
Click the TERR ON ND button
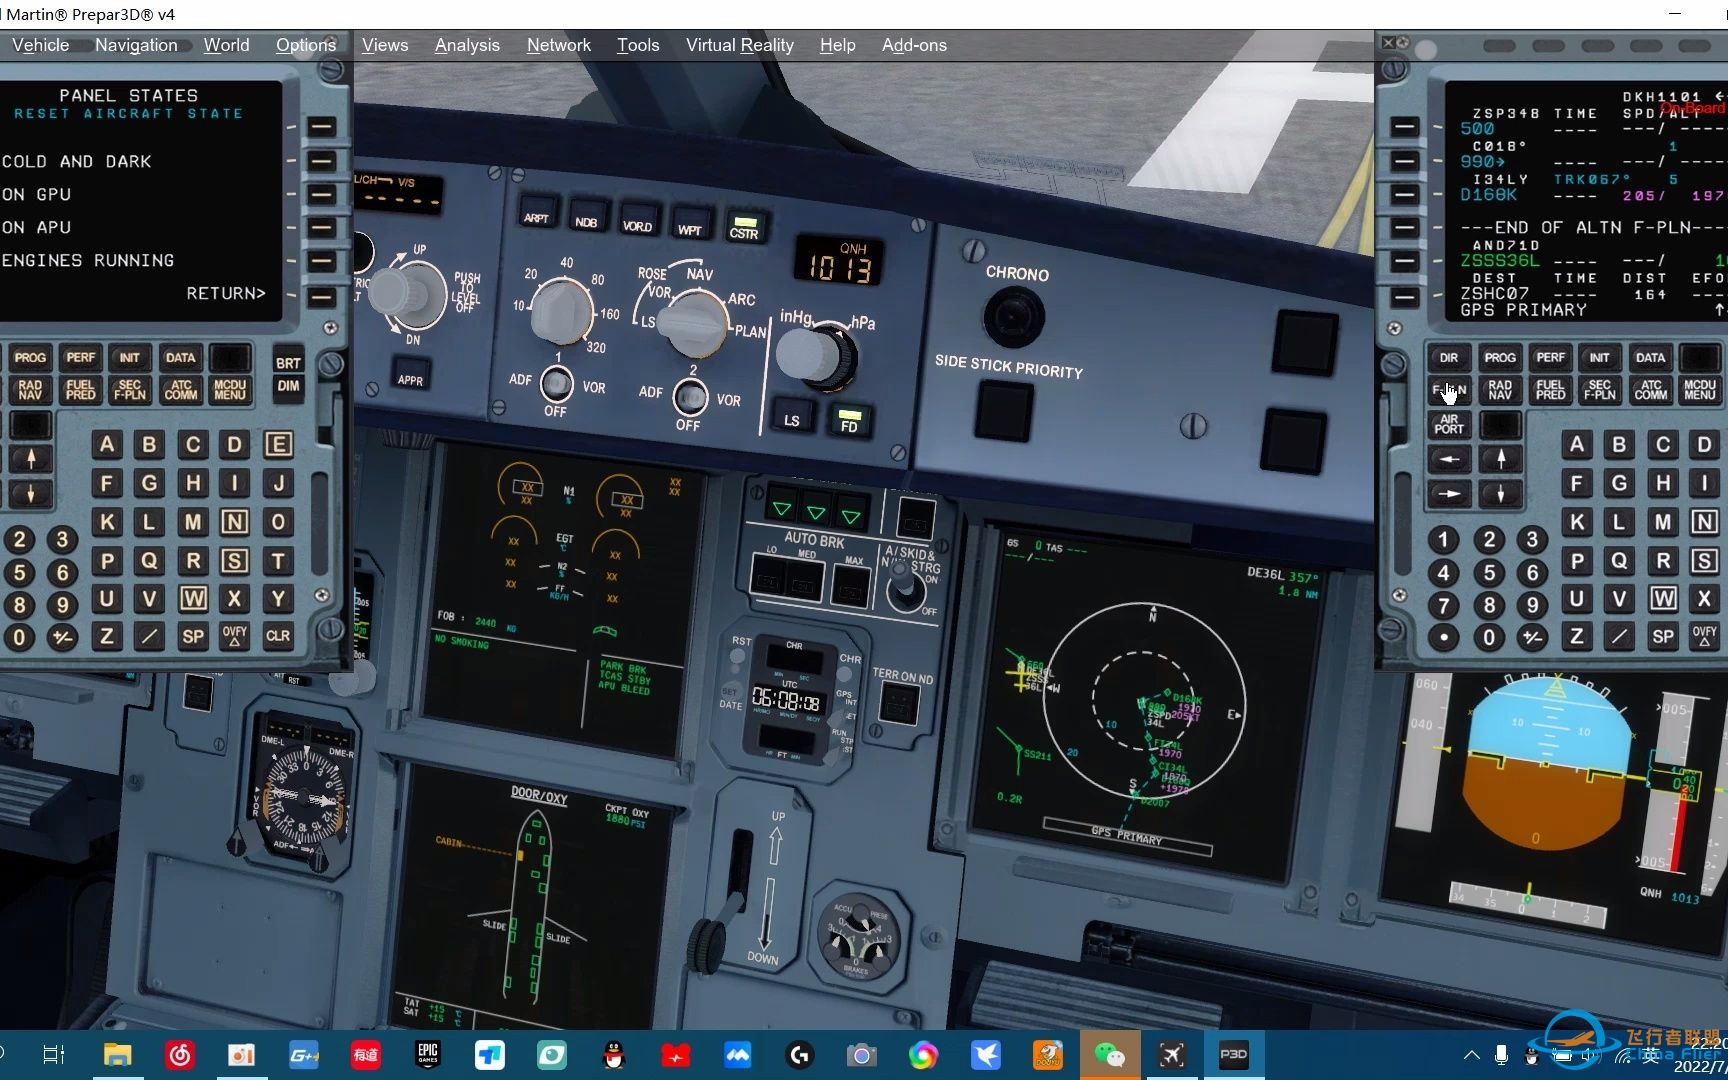tap(898, 704)
